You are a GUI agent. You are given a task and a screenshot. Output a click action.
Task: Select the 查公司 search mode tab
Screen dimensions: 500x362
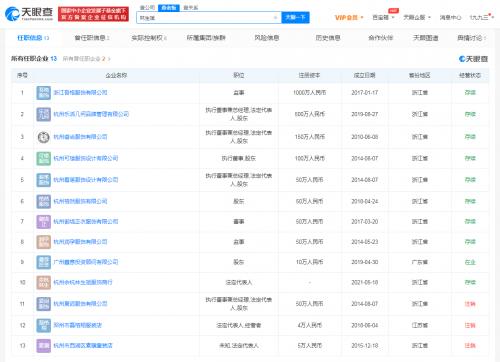point(147,7)
